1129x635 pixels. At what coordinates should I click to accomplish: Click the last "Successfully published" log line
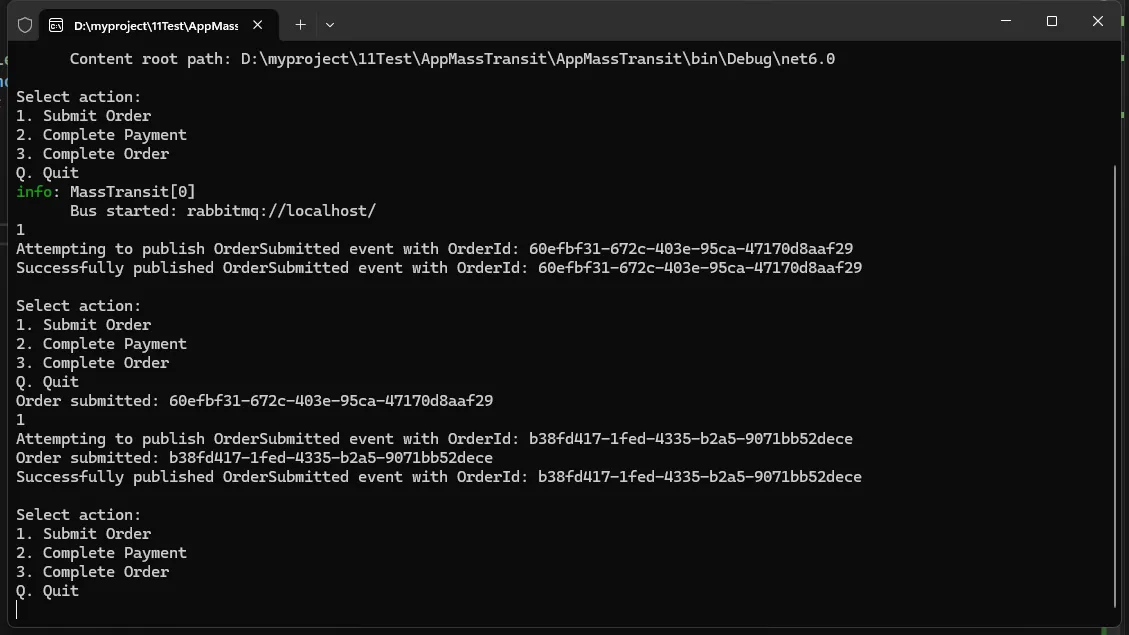pos(438,477)
